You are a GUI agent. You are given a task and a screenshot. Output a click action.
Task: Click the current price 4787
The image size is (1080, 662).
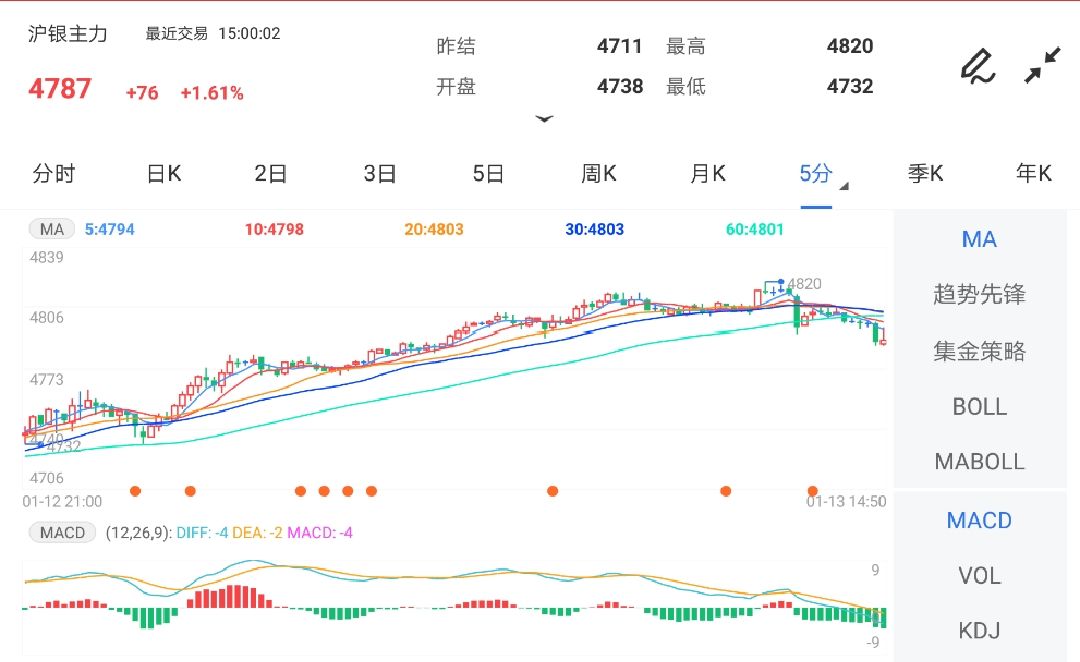coord(60,89)
